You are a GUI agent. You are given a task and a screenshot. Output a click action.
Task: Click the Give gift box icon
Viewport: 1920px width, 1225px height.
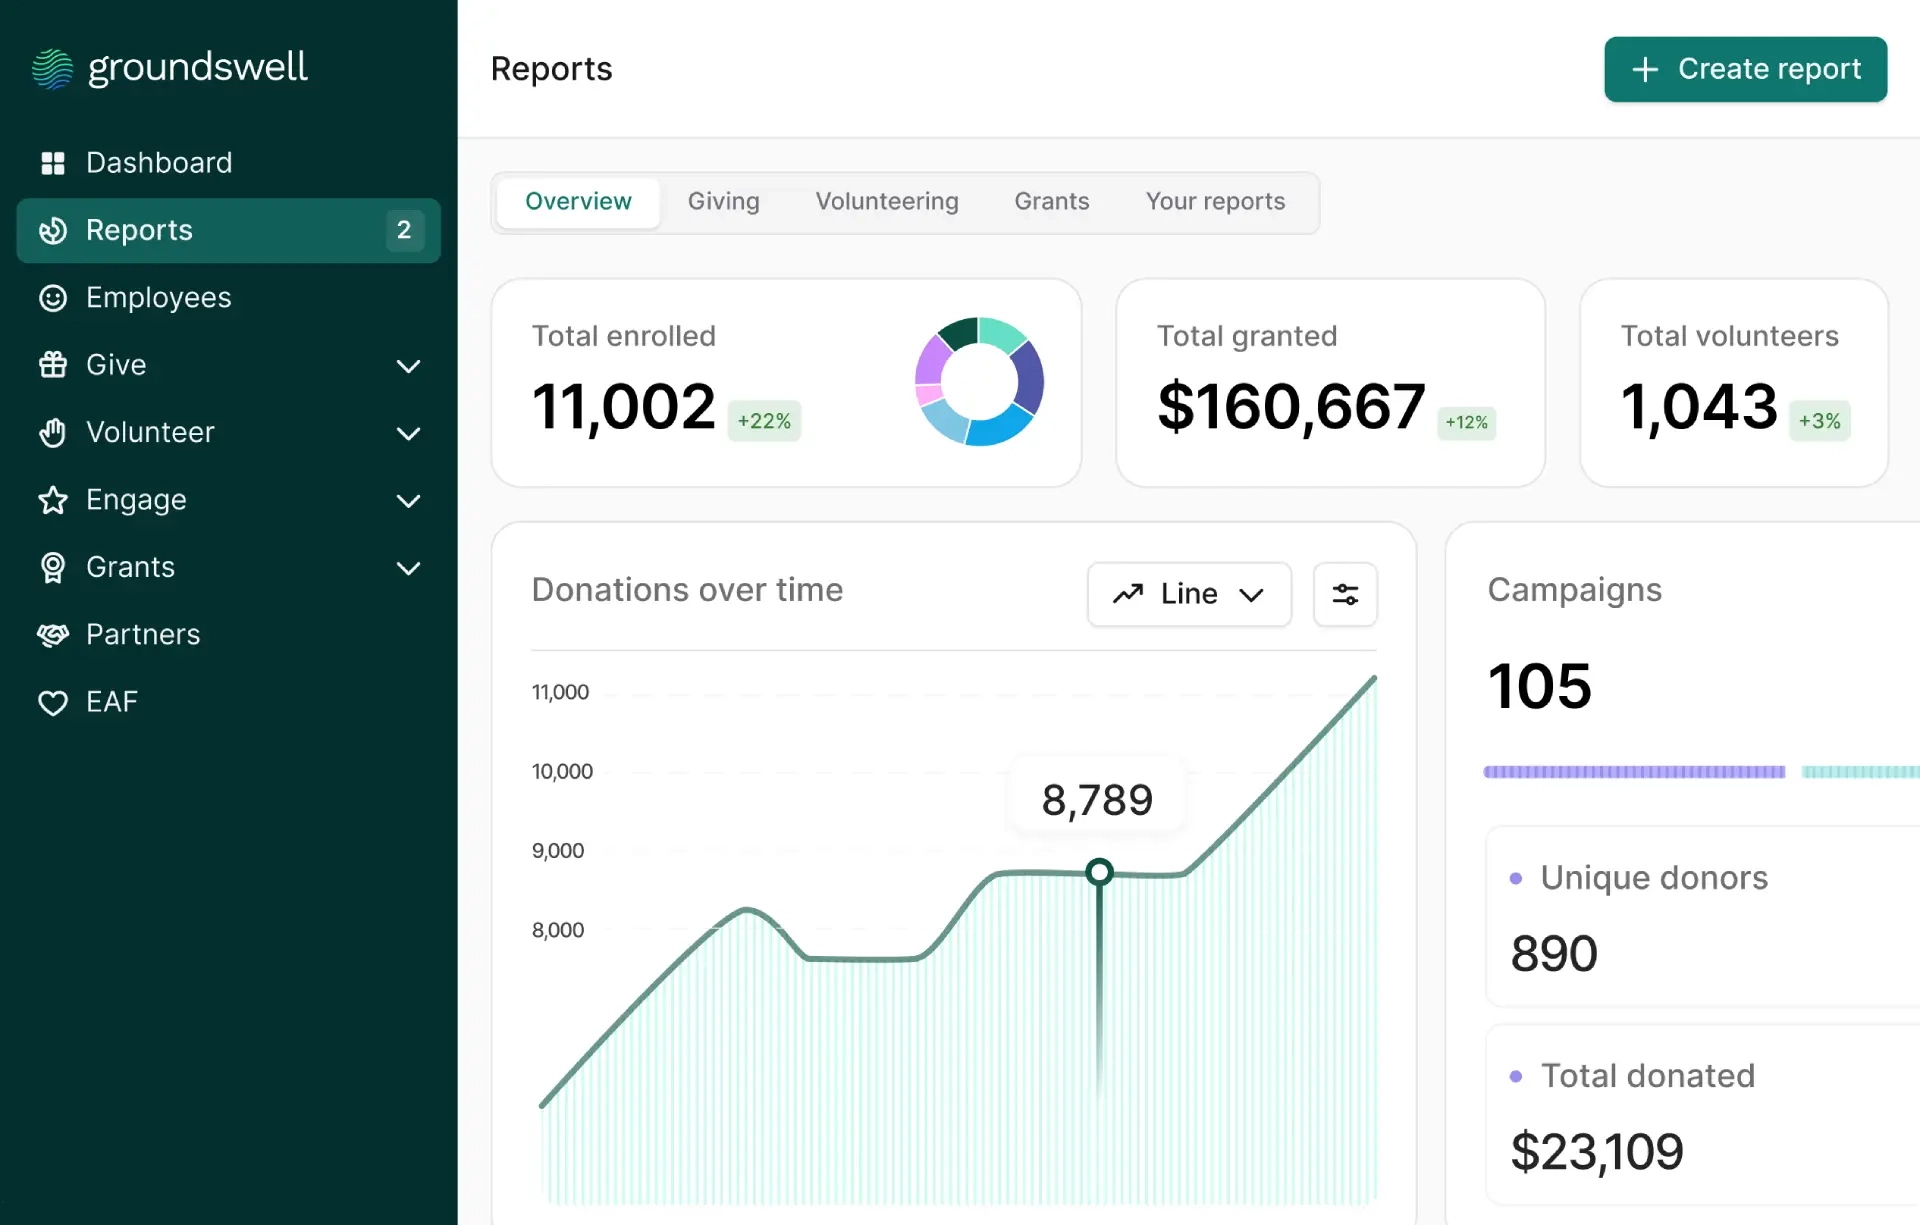tap(52, 365)
